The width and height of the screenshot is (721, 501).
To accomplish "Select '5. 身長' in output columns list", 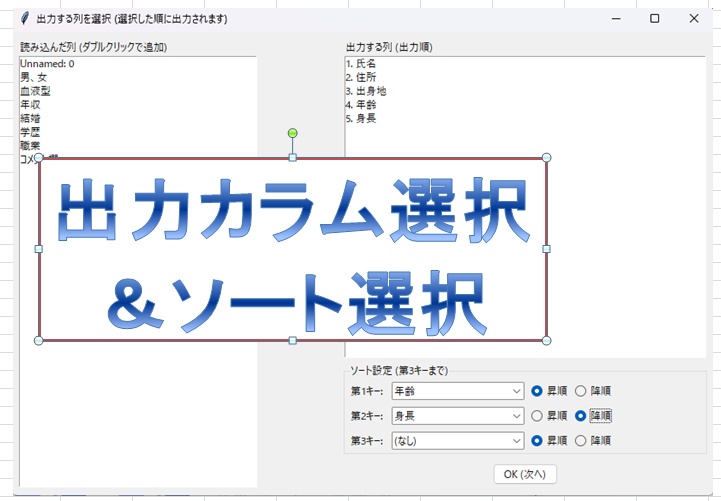I will (x=361, y=118).
